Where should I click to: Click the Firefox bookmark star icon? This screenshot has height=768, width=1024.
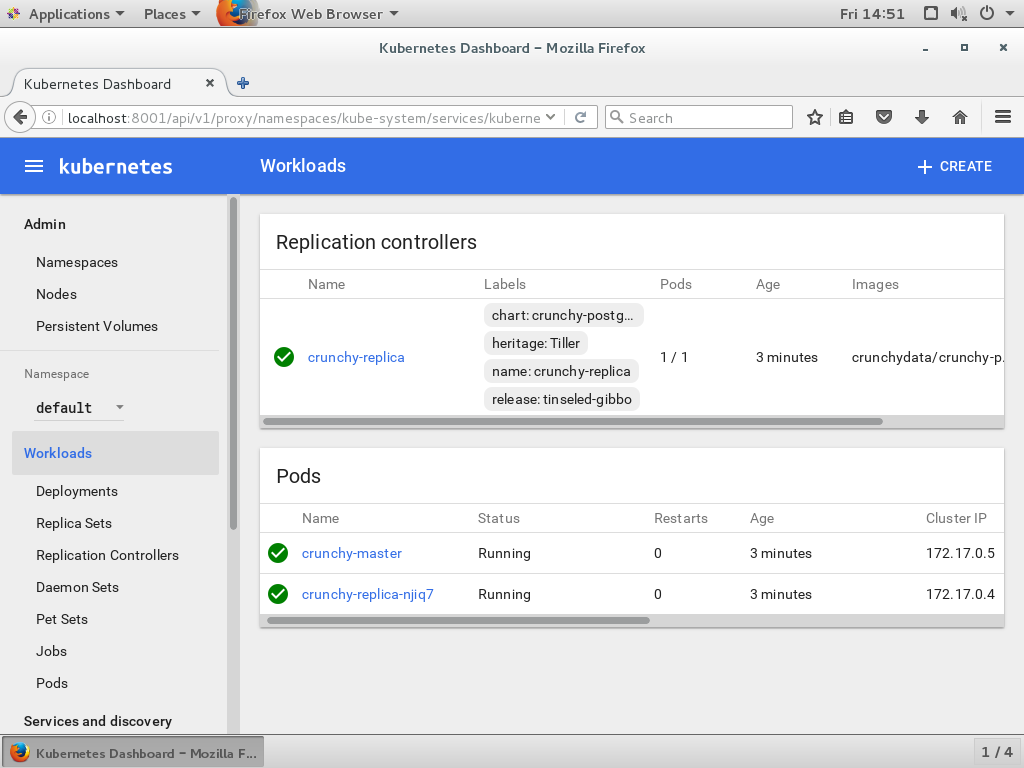pos(815,118)
